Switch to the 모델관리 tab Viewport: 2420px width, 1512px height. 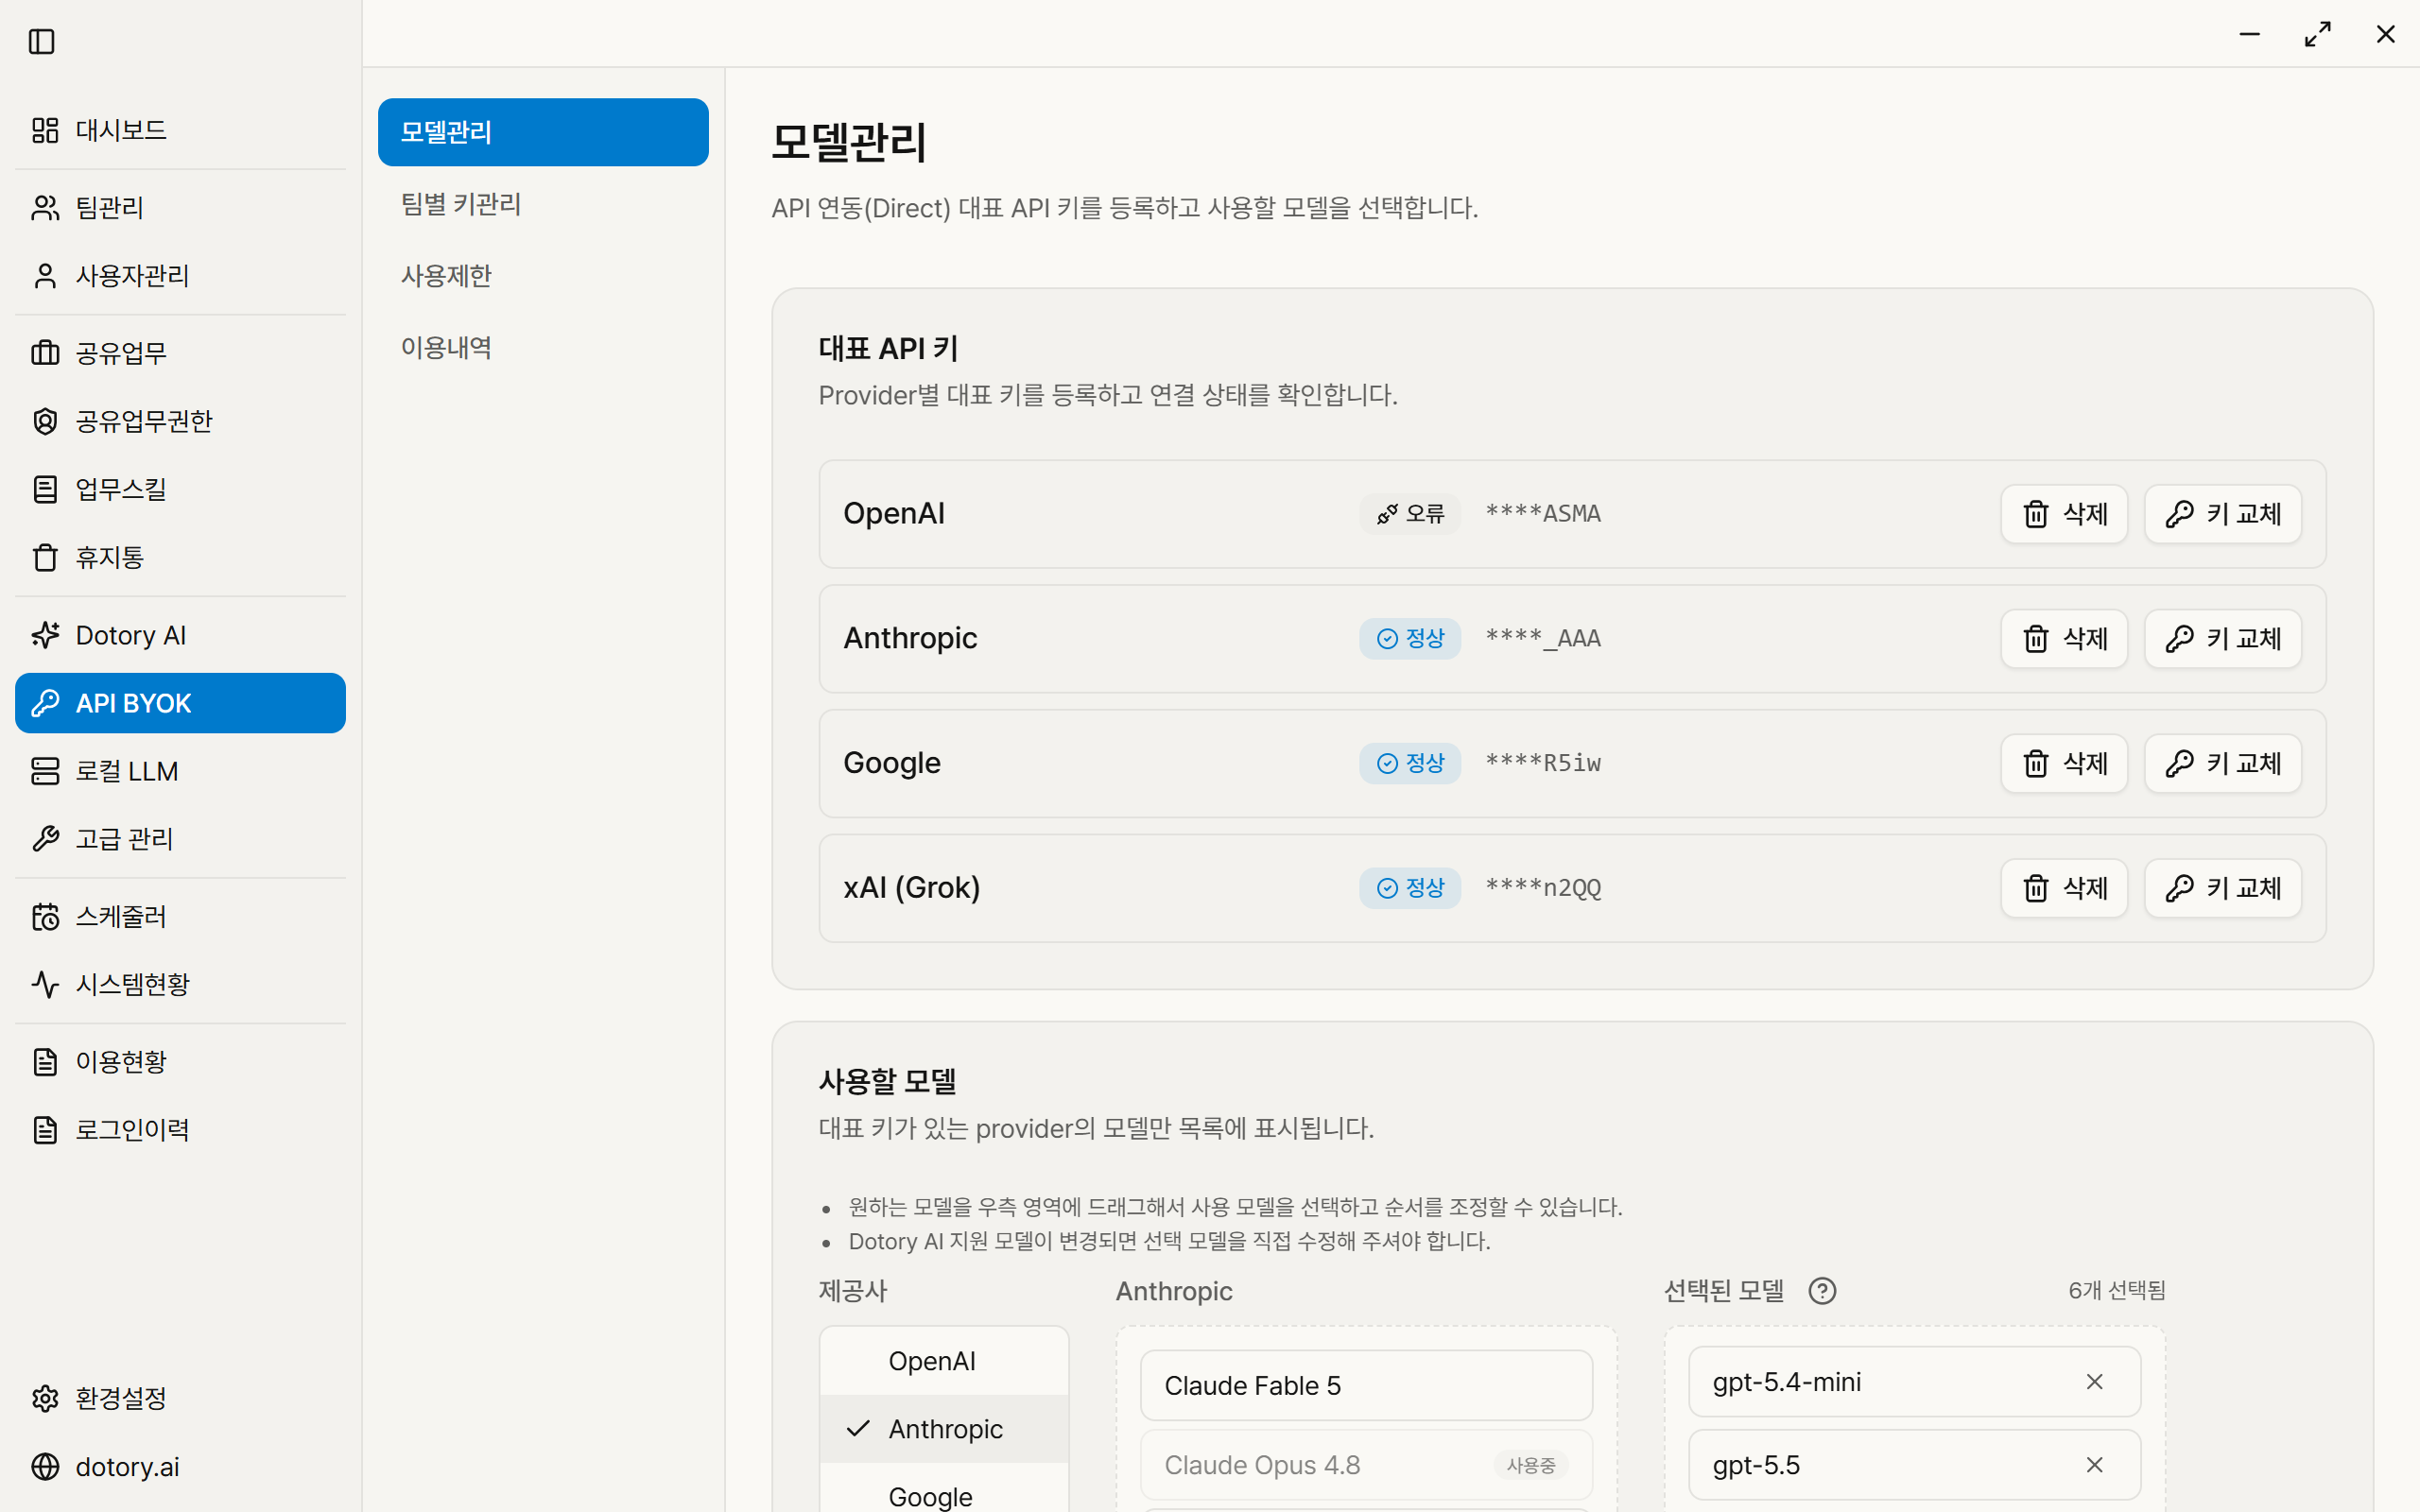pos(543,132)
